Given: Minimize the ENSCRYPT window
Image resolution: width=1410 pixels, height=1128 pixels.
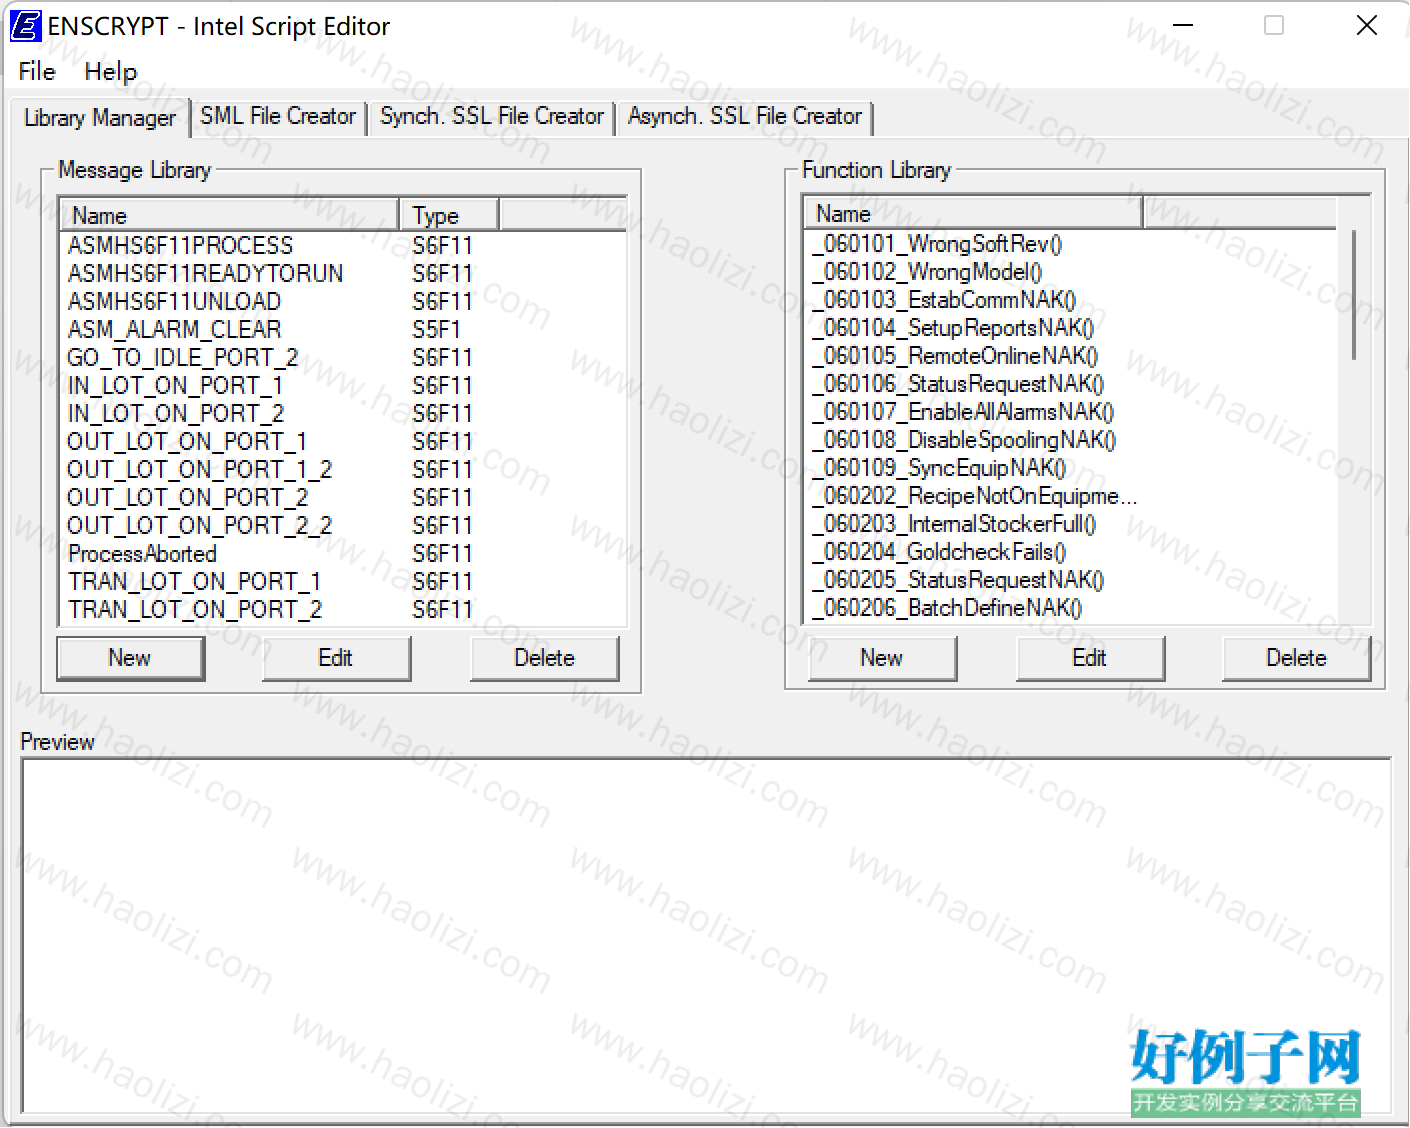Looking at the screenshot, I should pos(1183,26).
